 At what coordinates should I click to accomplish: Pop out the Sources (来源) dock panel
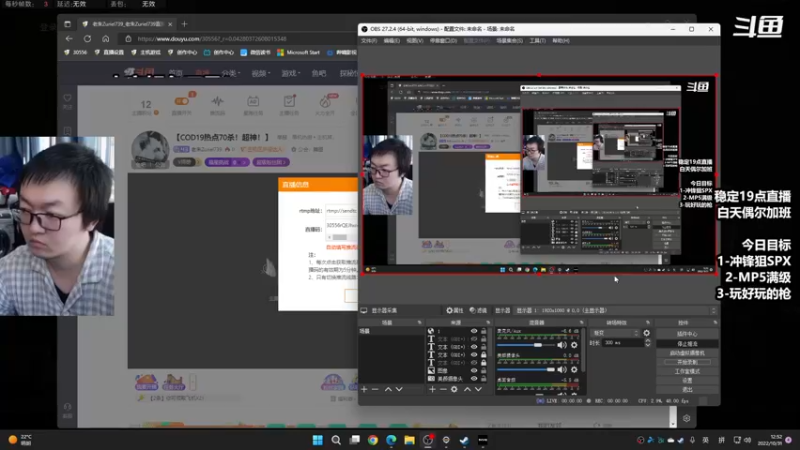(x=488, y=322)
